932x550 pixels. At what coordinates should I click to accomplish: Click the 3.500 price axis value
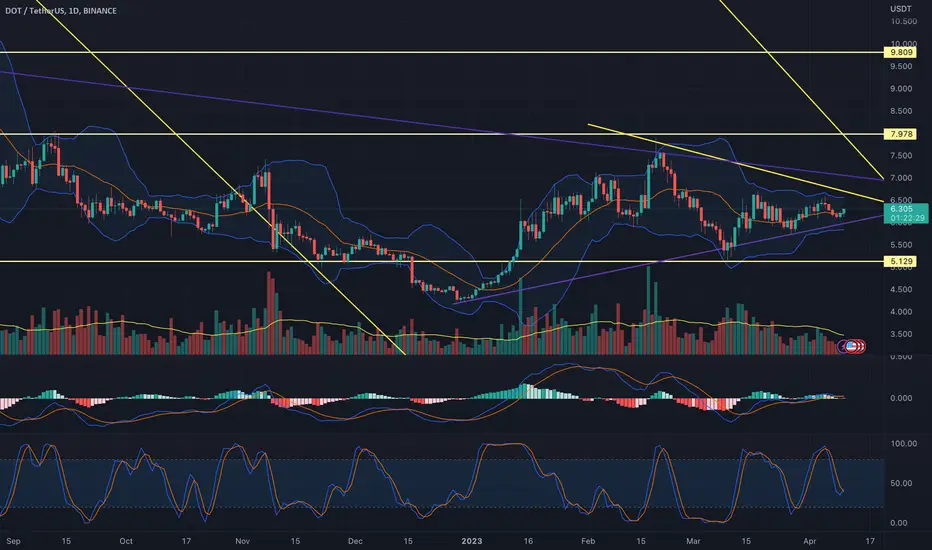point(901,334)
